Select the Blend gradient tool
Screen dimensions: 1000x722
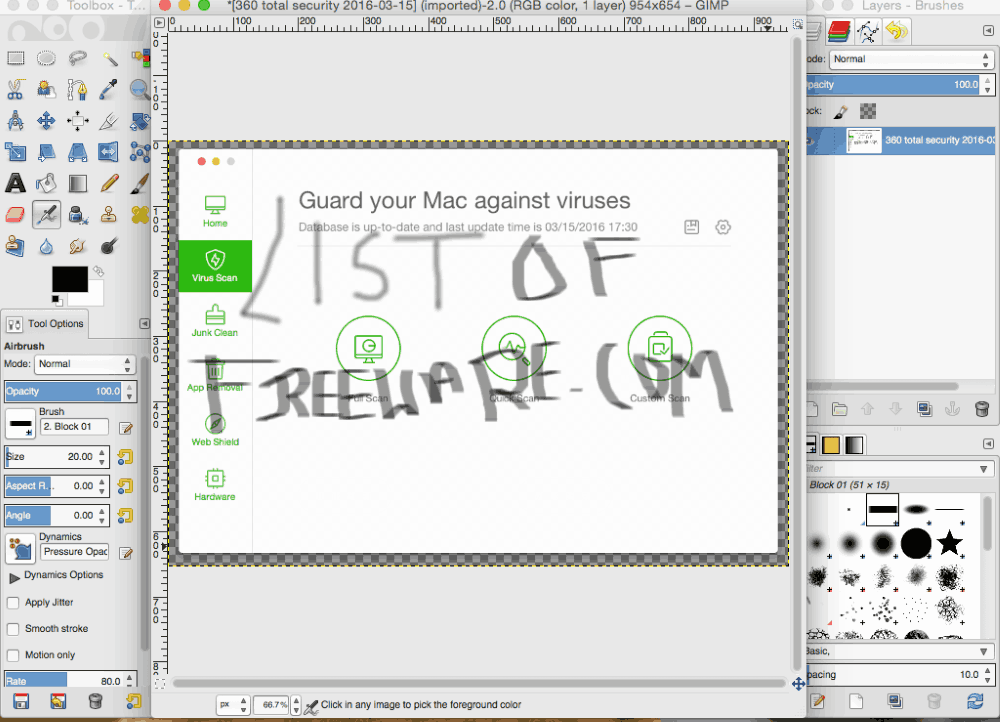pyautogui.click(x=77, y=183)
